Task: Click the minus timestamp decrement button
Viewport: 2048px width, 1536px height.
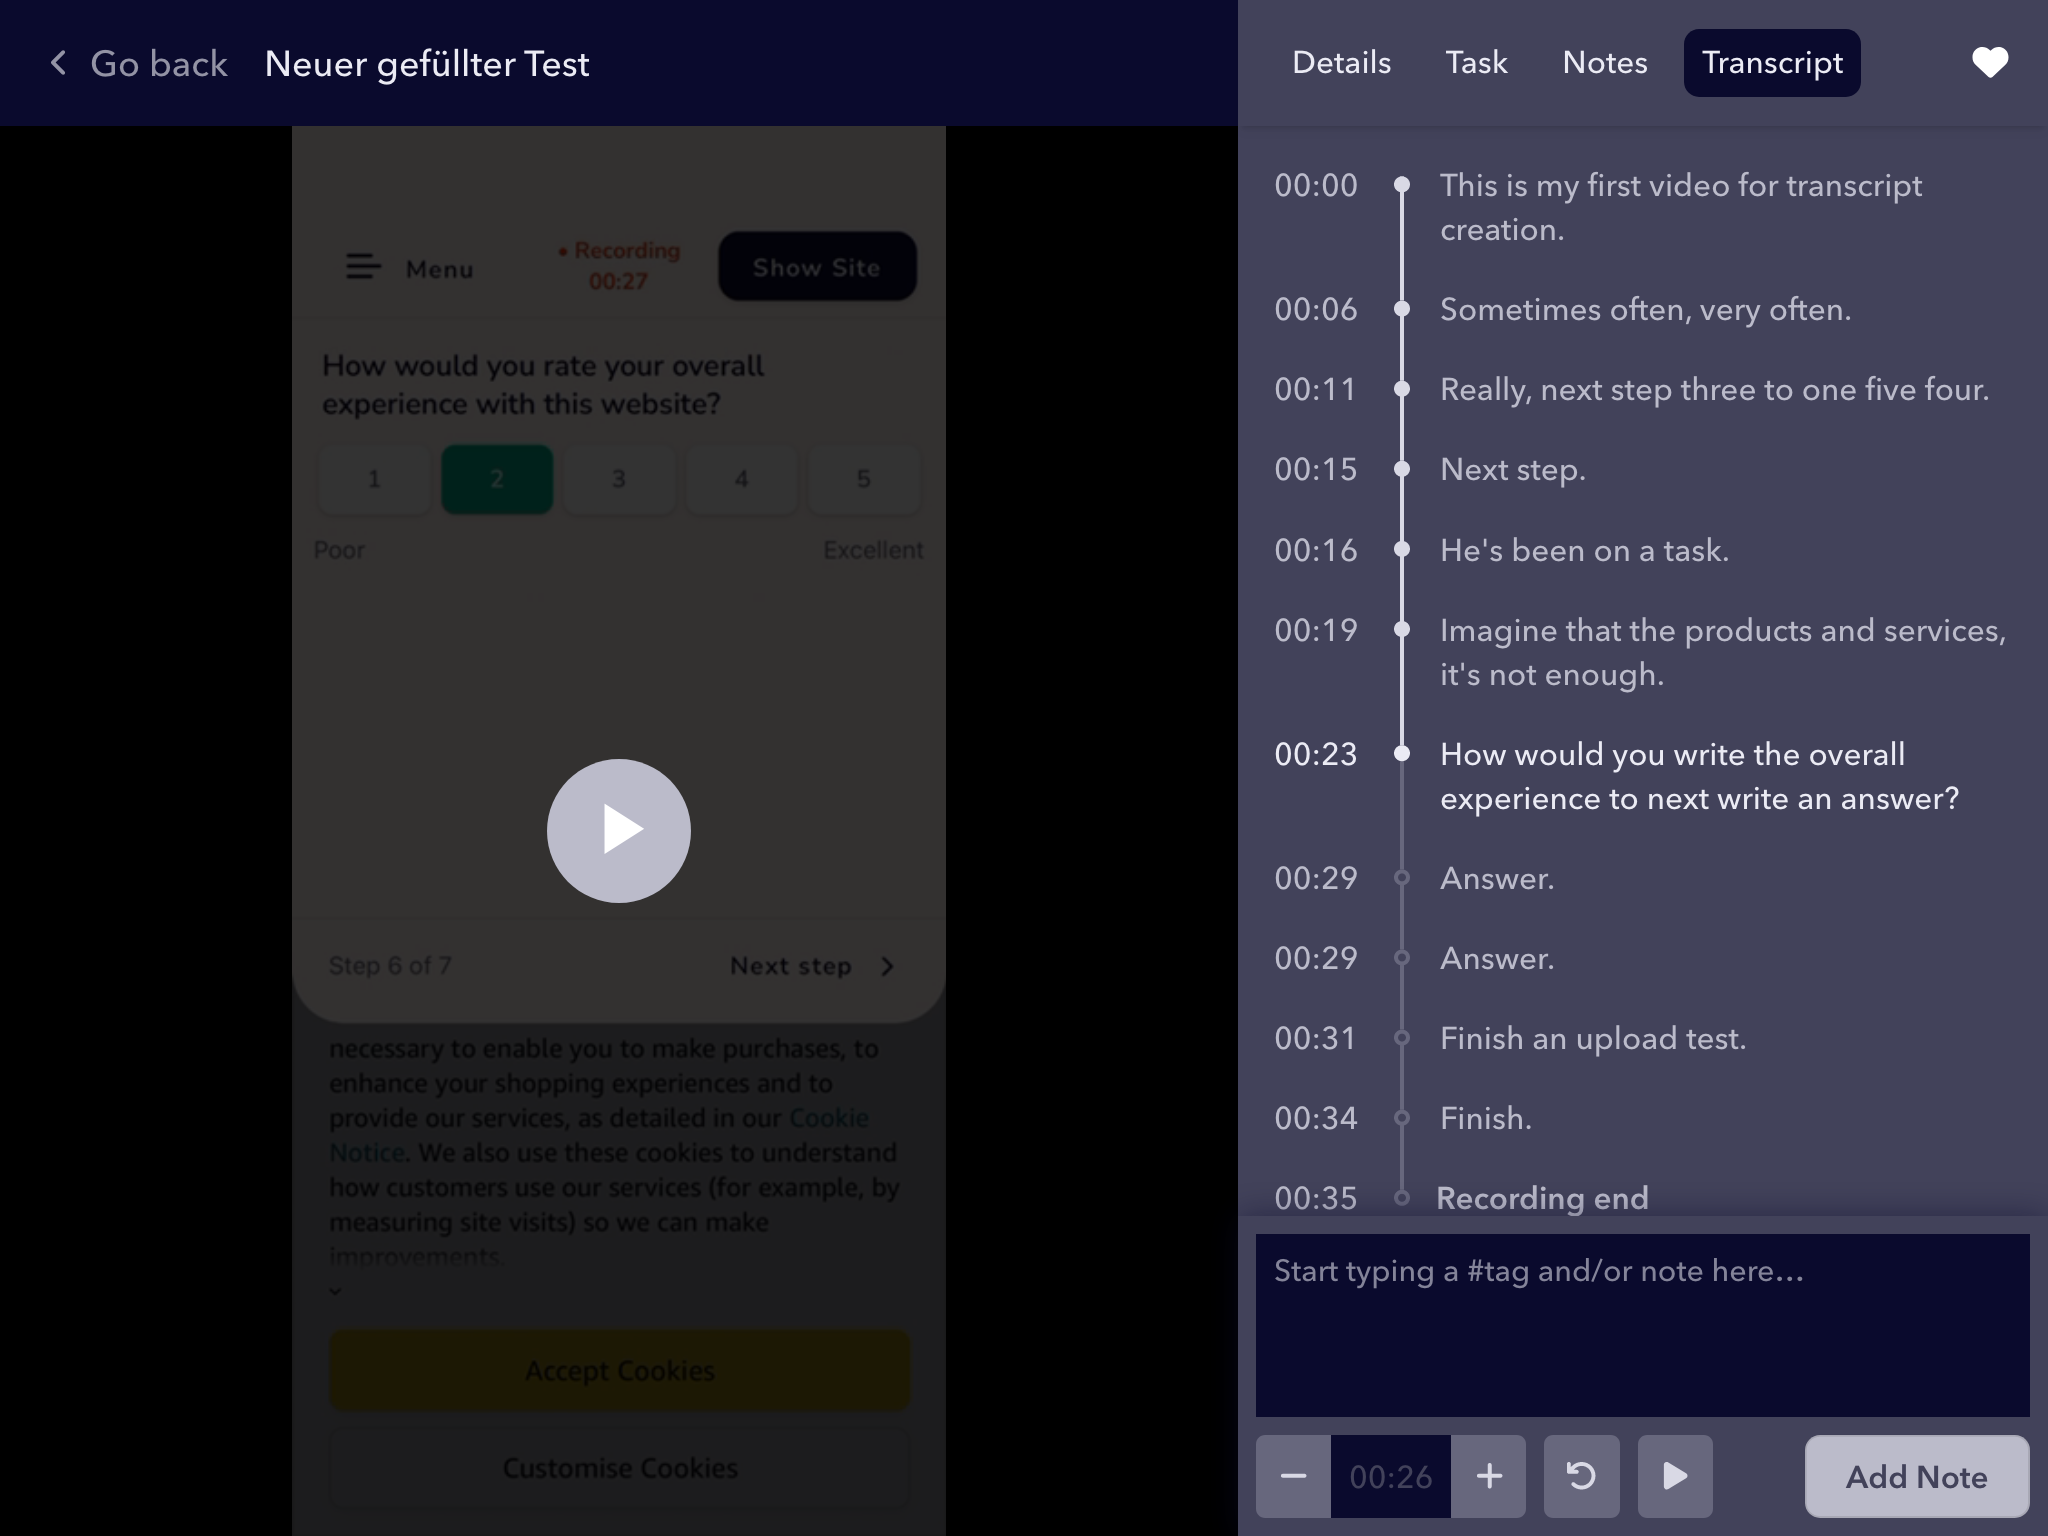Action: click(x=1293, y=1476)
